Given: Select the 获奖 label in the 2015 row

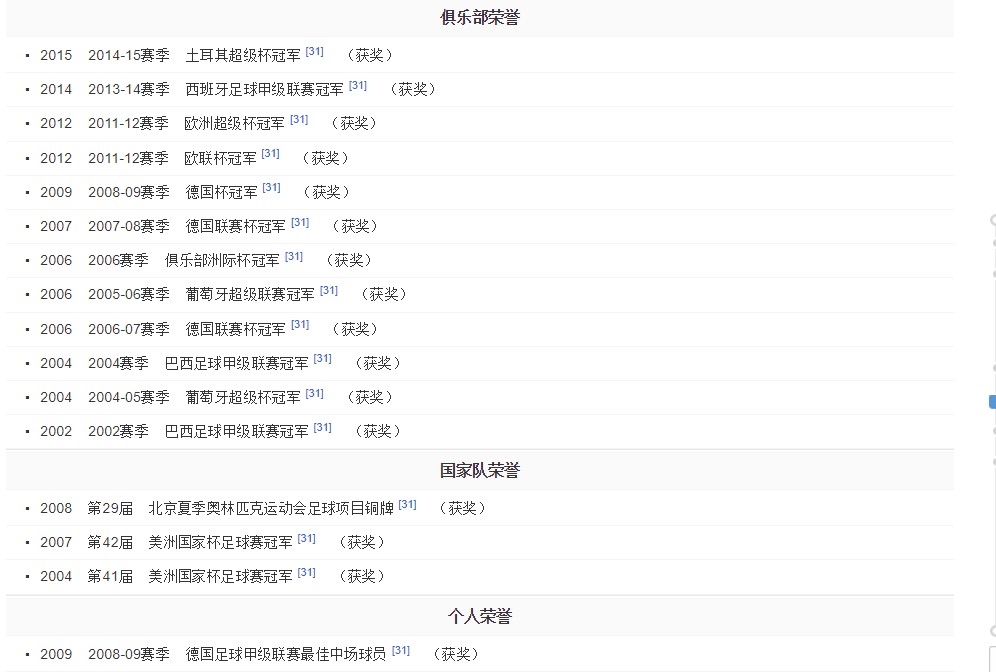Looking at the screenshot, I should pyautogui.click(x=370, y=55).
